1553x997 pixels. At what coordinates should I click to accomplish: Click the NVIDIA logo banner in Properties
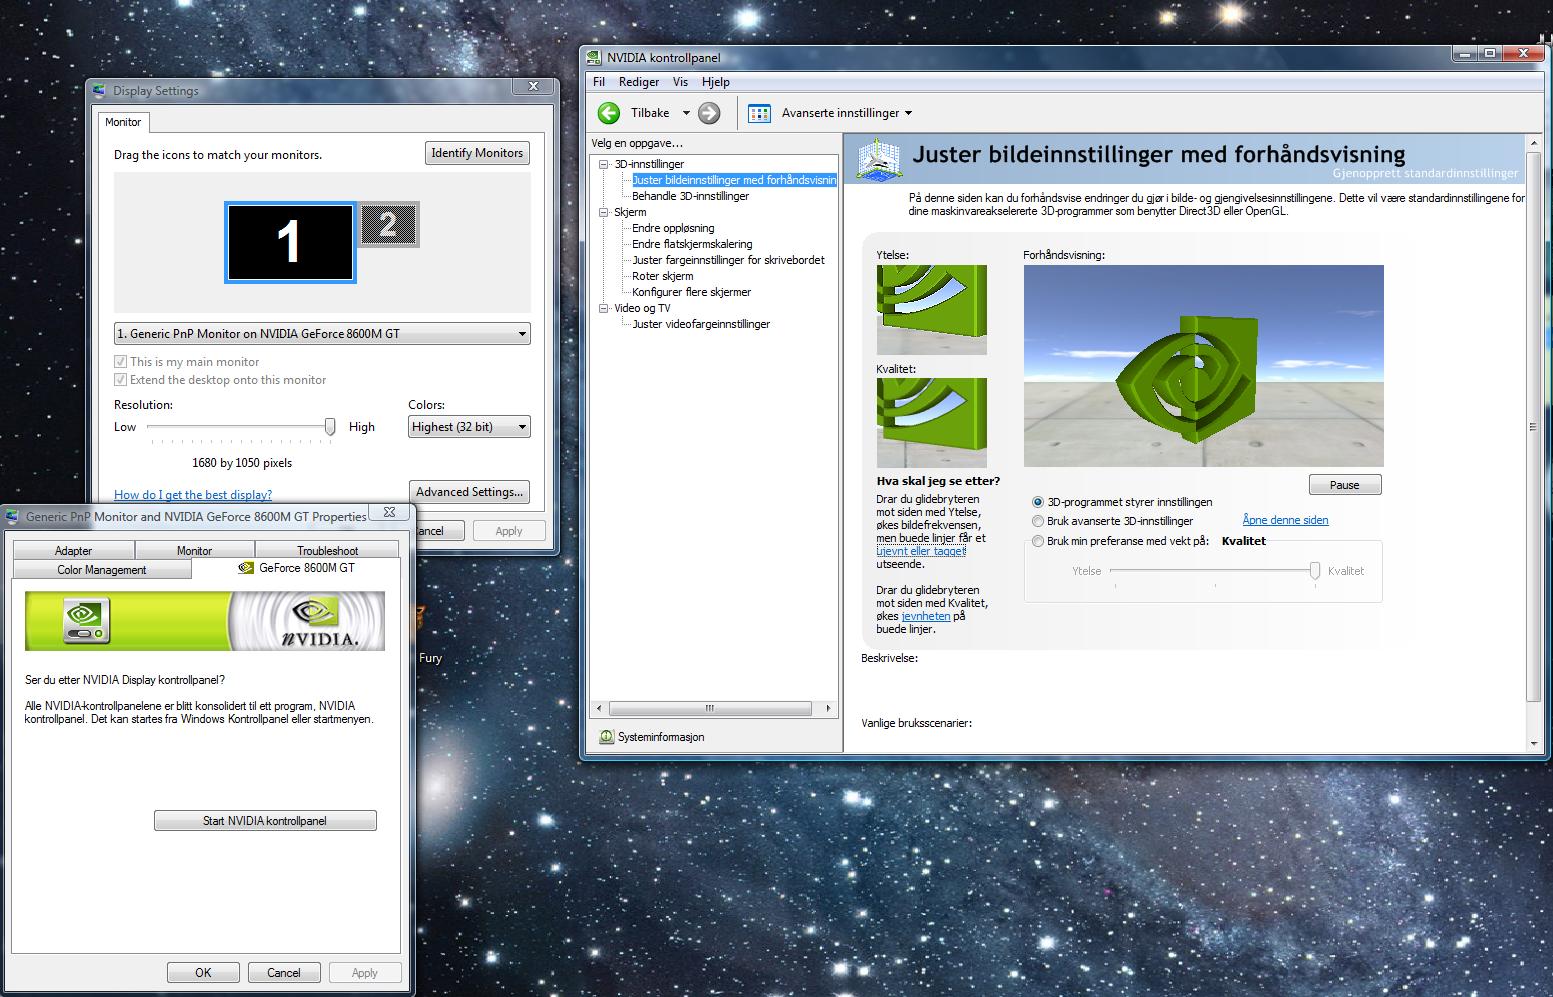point(205,621)
